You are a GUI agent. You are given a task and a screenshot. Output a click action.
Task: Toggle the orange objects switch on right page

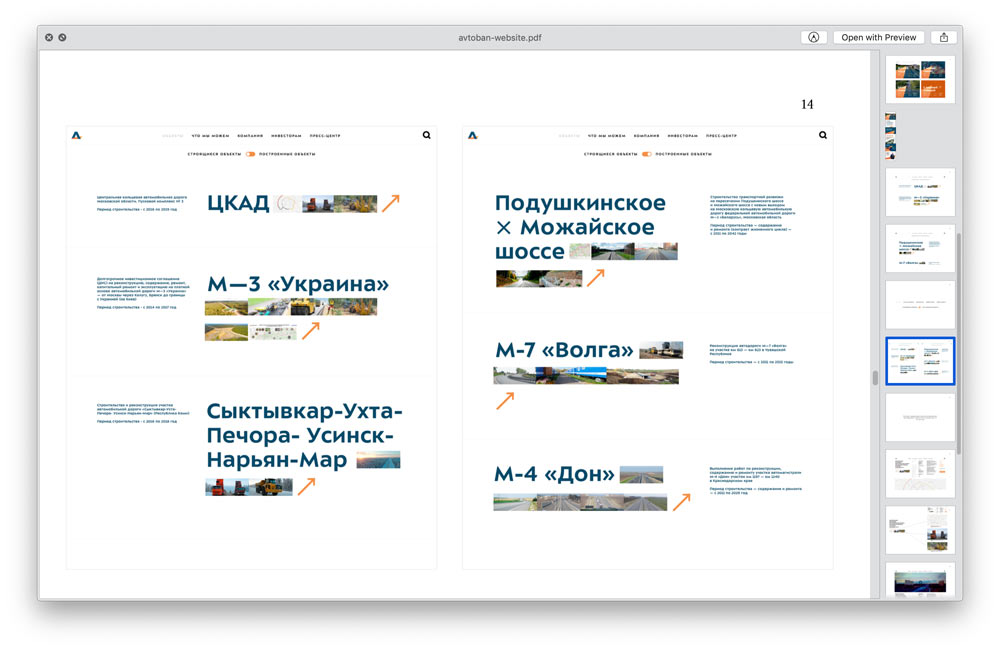(x=647, y=154)
